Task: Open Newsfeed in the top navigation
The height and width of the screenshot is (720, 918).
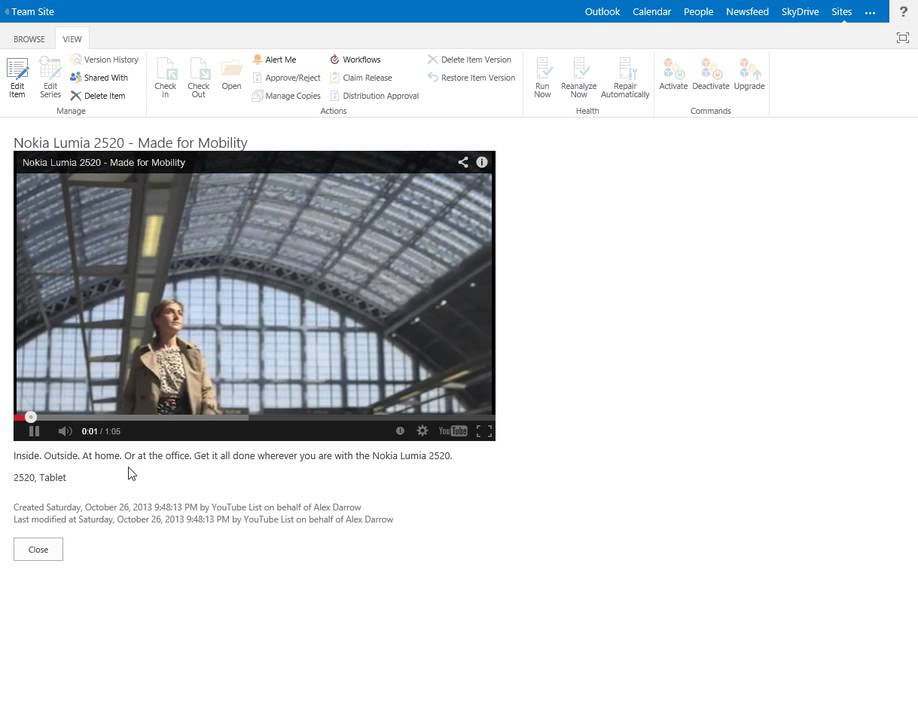Action: click(747, 12)
